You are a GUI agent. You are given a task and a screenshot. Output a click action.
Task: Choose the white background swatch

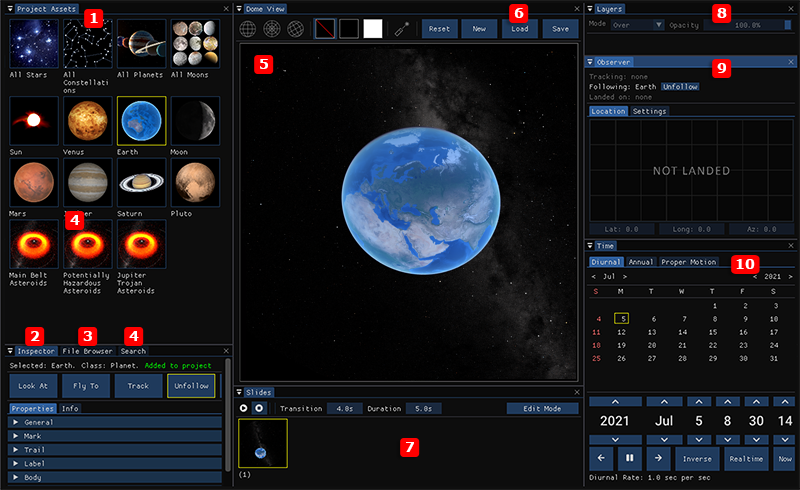point(372,29)
